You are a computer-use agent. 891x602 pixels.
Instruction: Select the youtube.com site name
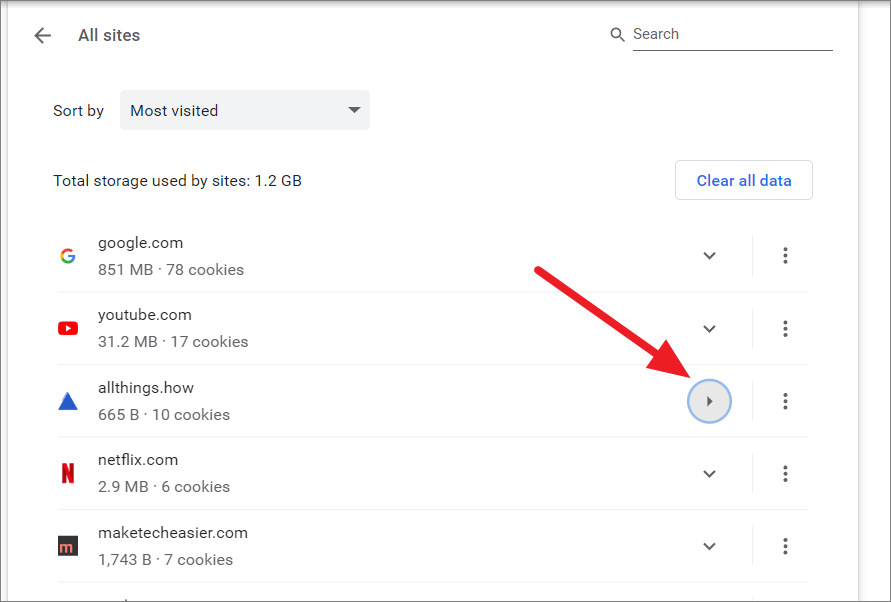pyautogui.click(x=144, y=315)
